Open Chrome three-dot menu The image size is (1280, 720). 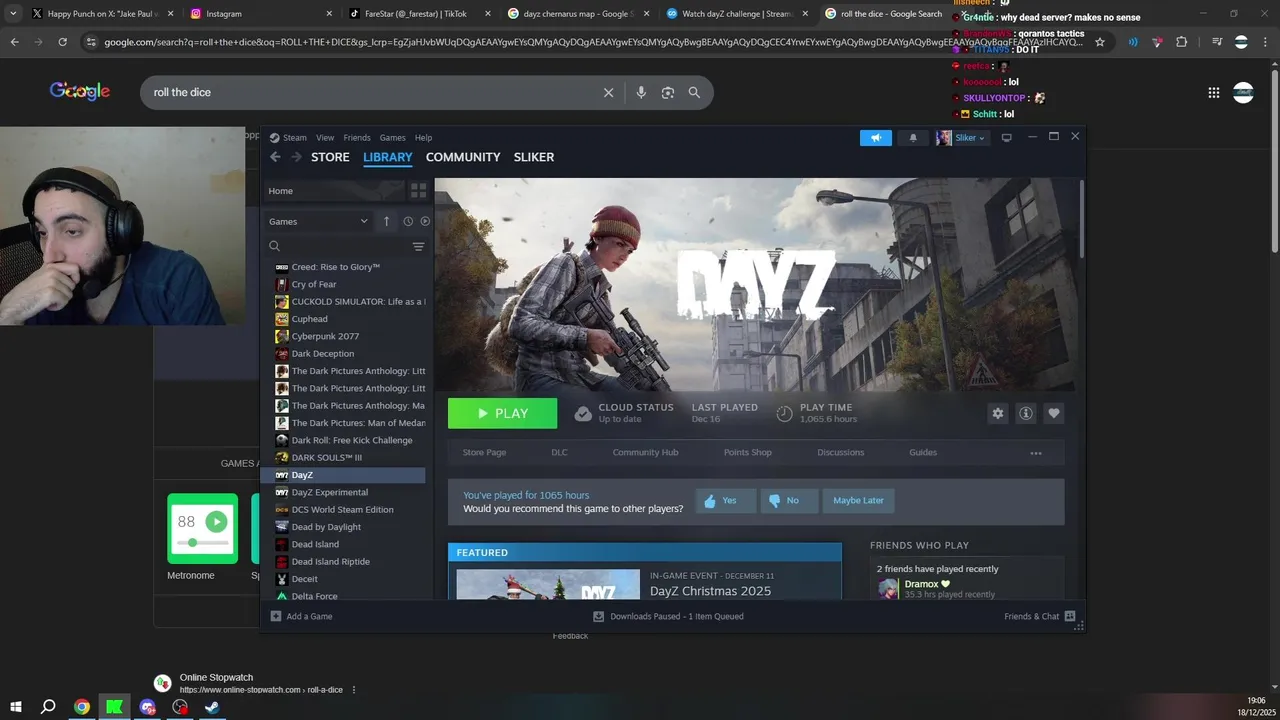[x=1267, y=42]
